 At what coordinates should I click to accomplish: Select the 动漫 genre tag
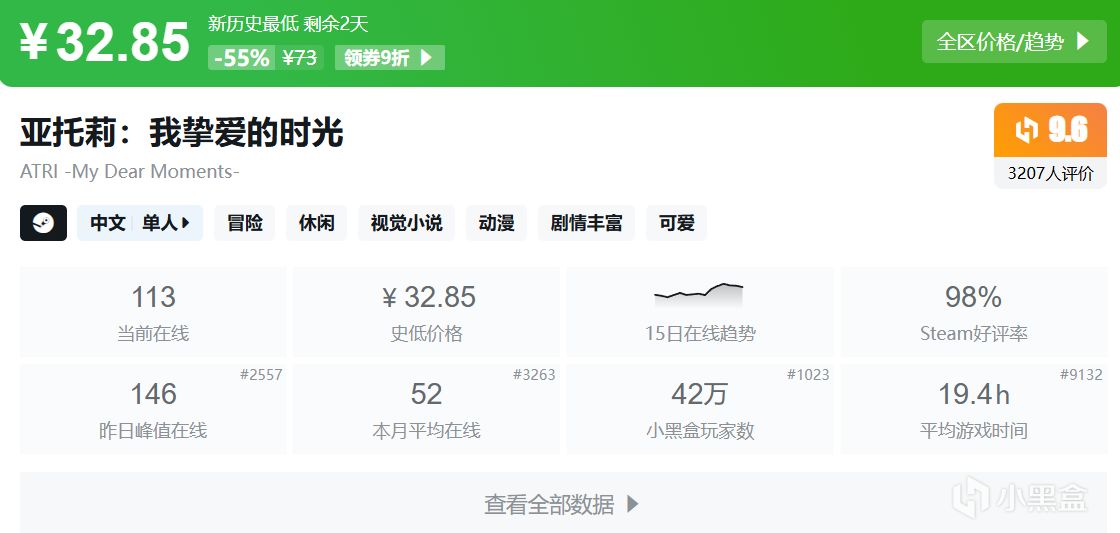pyautogui.click(x=496, y=223)
